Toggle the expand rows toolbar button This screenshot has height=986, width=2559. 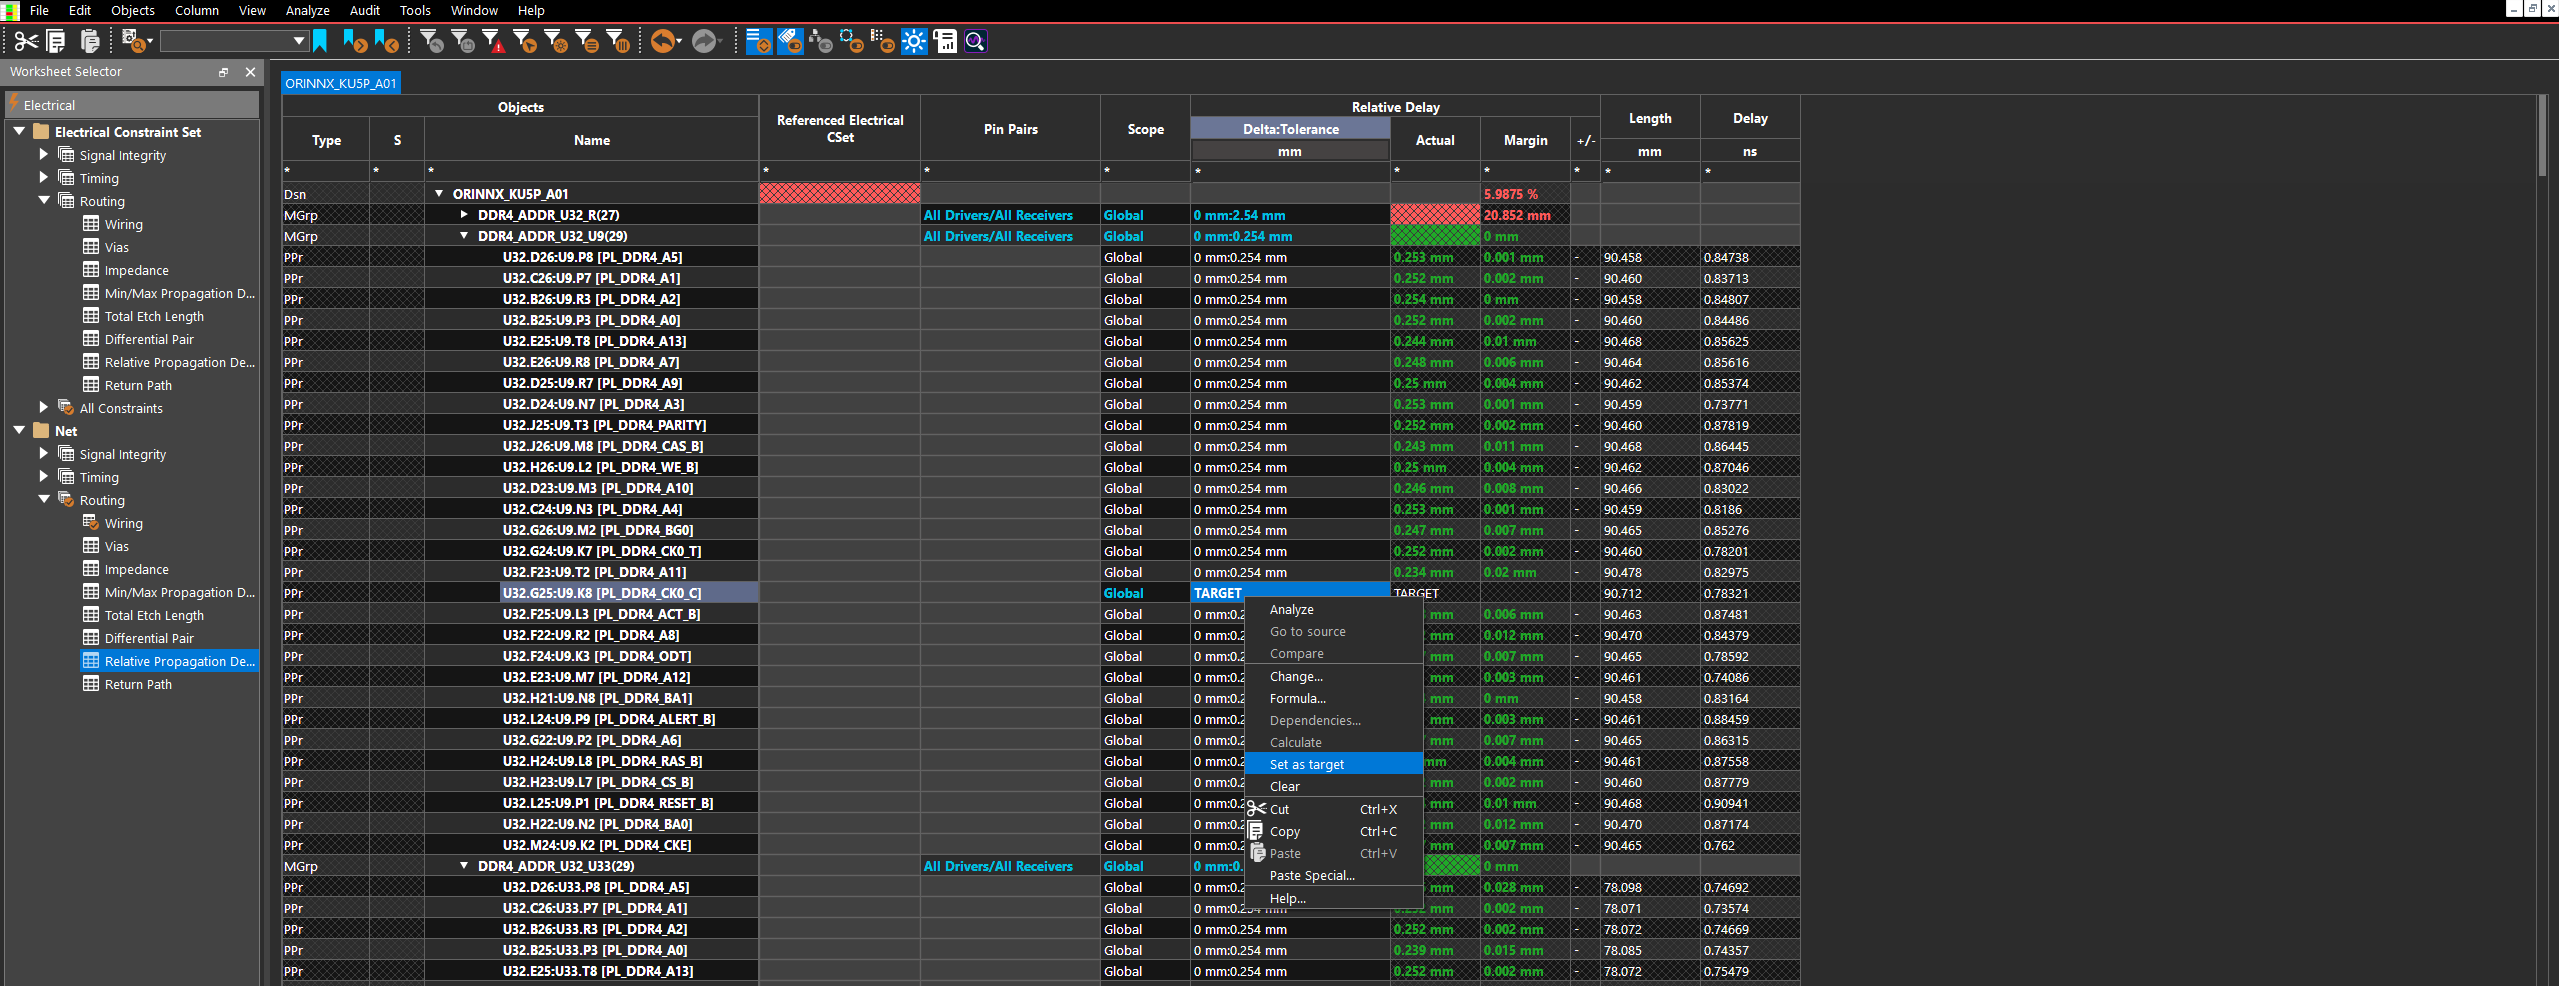pyautogui.click(x=759, y=41)
